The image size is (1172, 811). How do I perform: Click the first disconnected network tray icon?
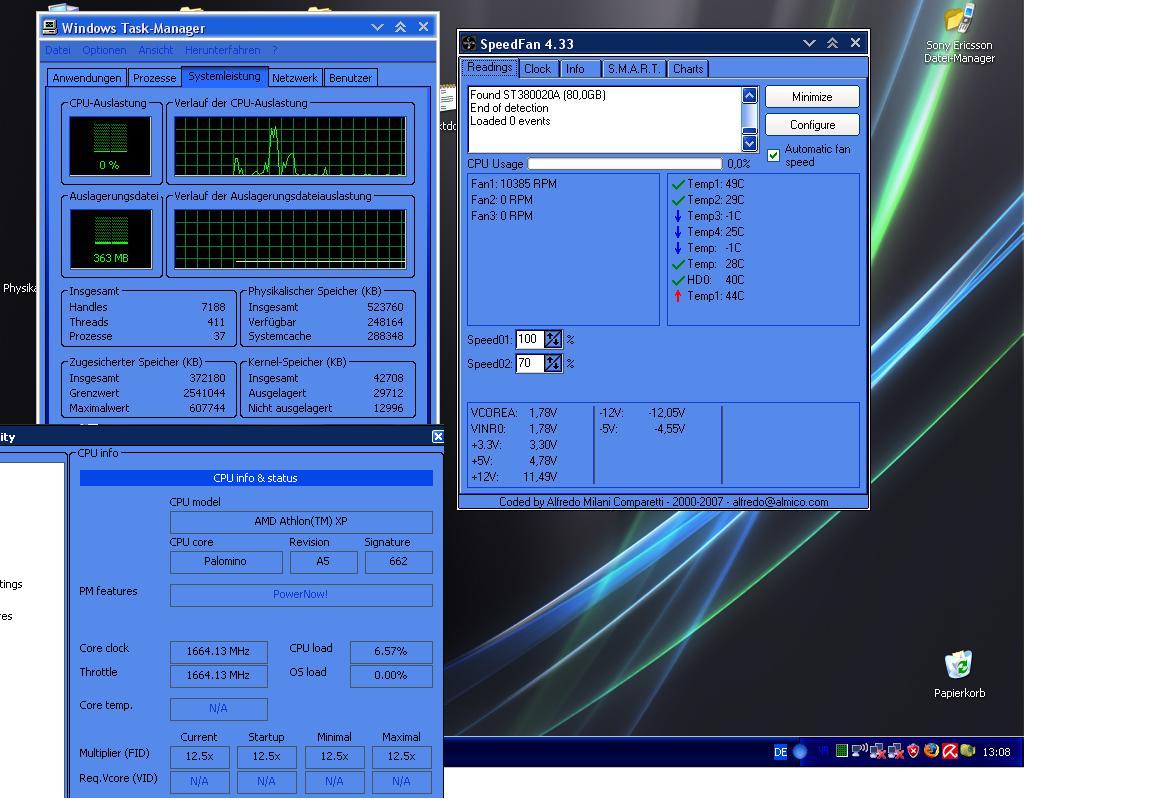(x=878, y=751)
